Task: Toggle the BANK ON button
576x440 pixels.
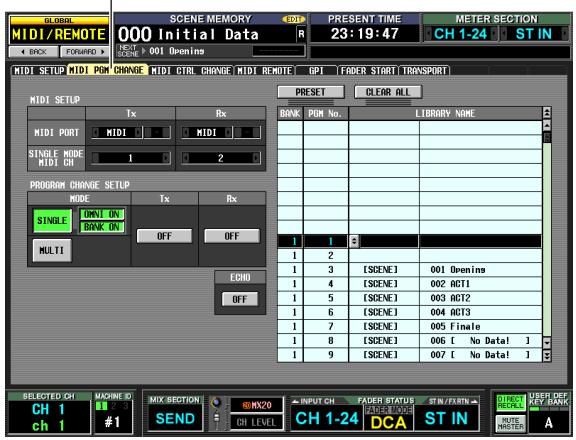Action: (102, 227)
